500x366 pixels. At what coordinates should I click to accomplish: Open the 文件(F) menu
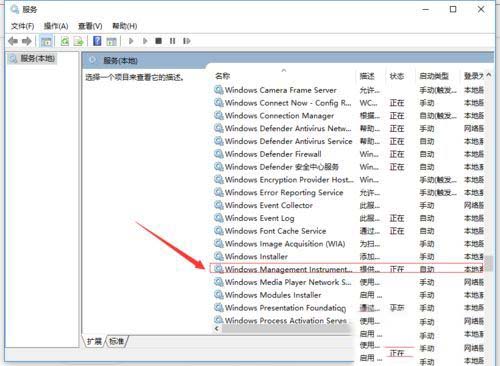(22, 26)
